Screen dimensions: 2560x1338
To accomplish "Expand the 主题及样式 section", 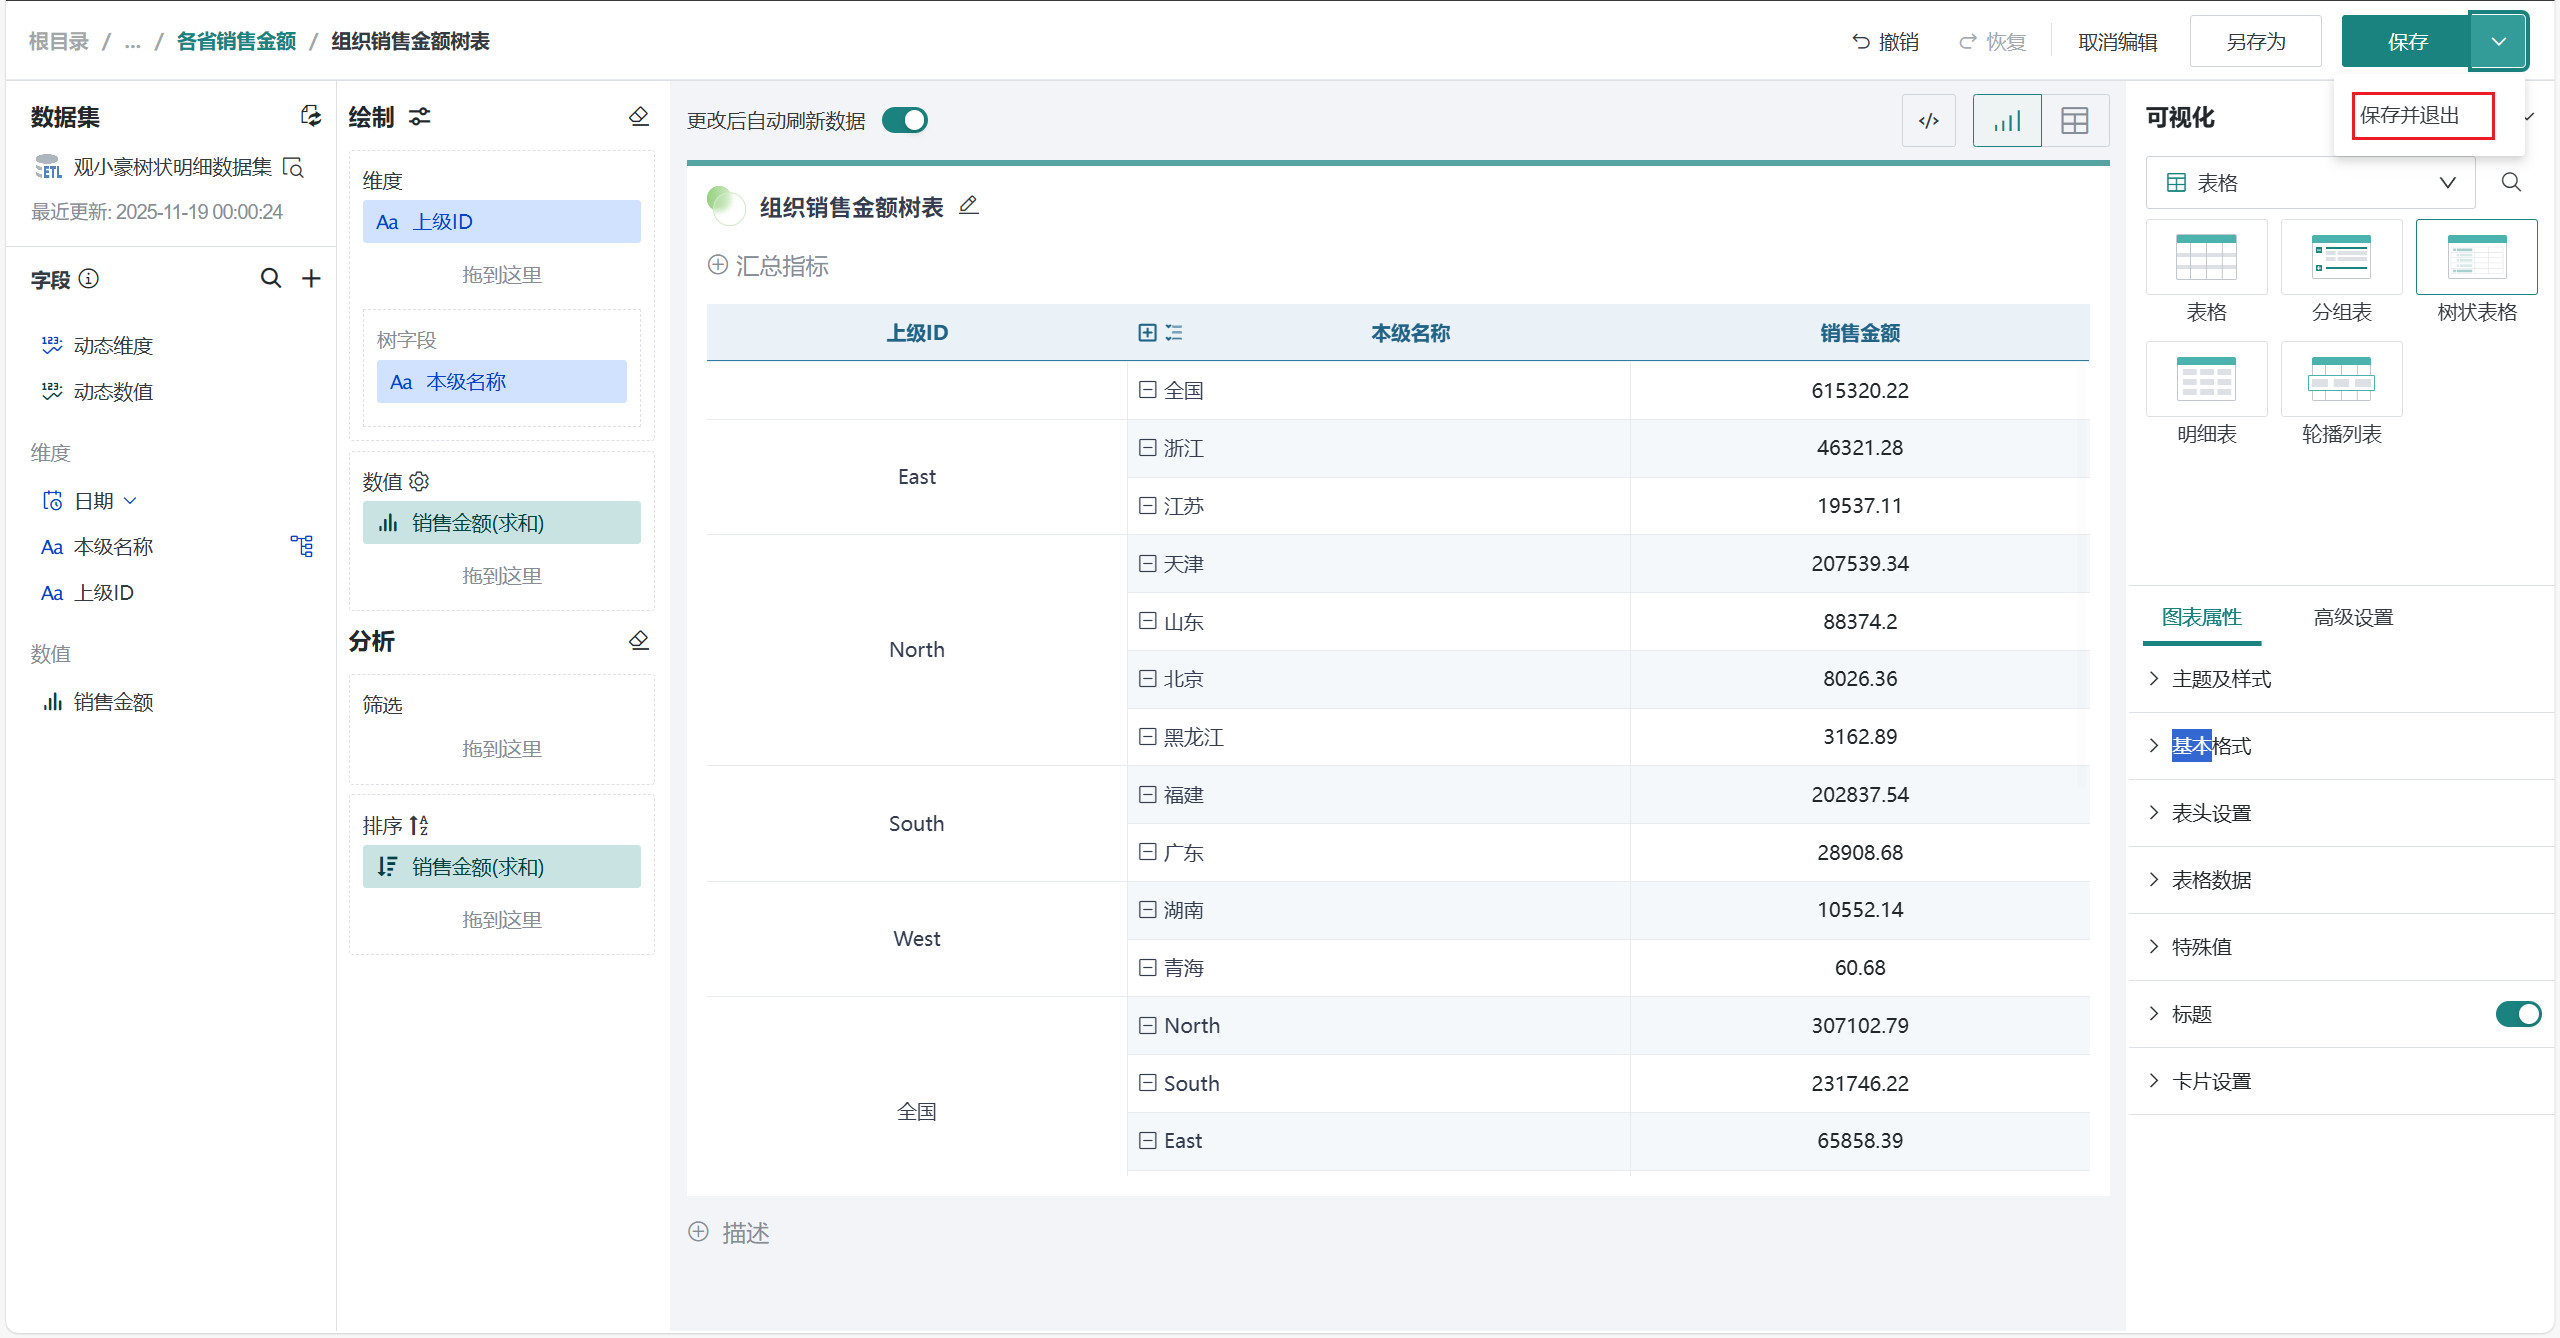I will coord(2221,679).
